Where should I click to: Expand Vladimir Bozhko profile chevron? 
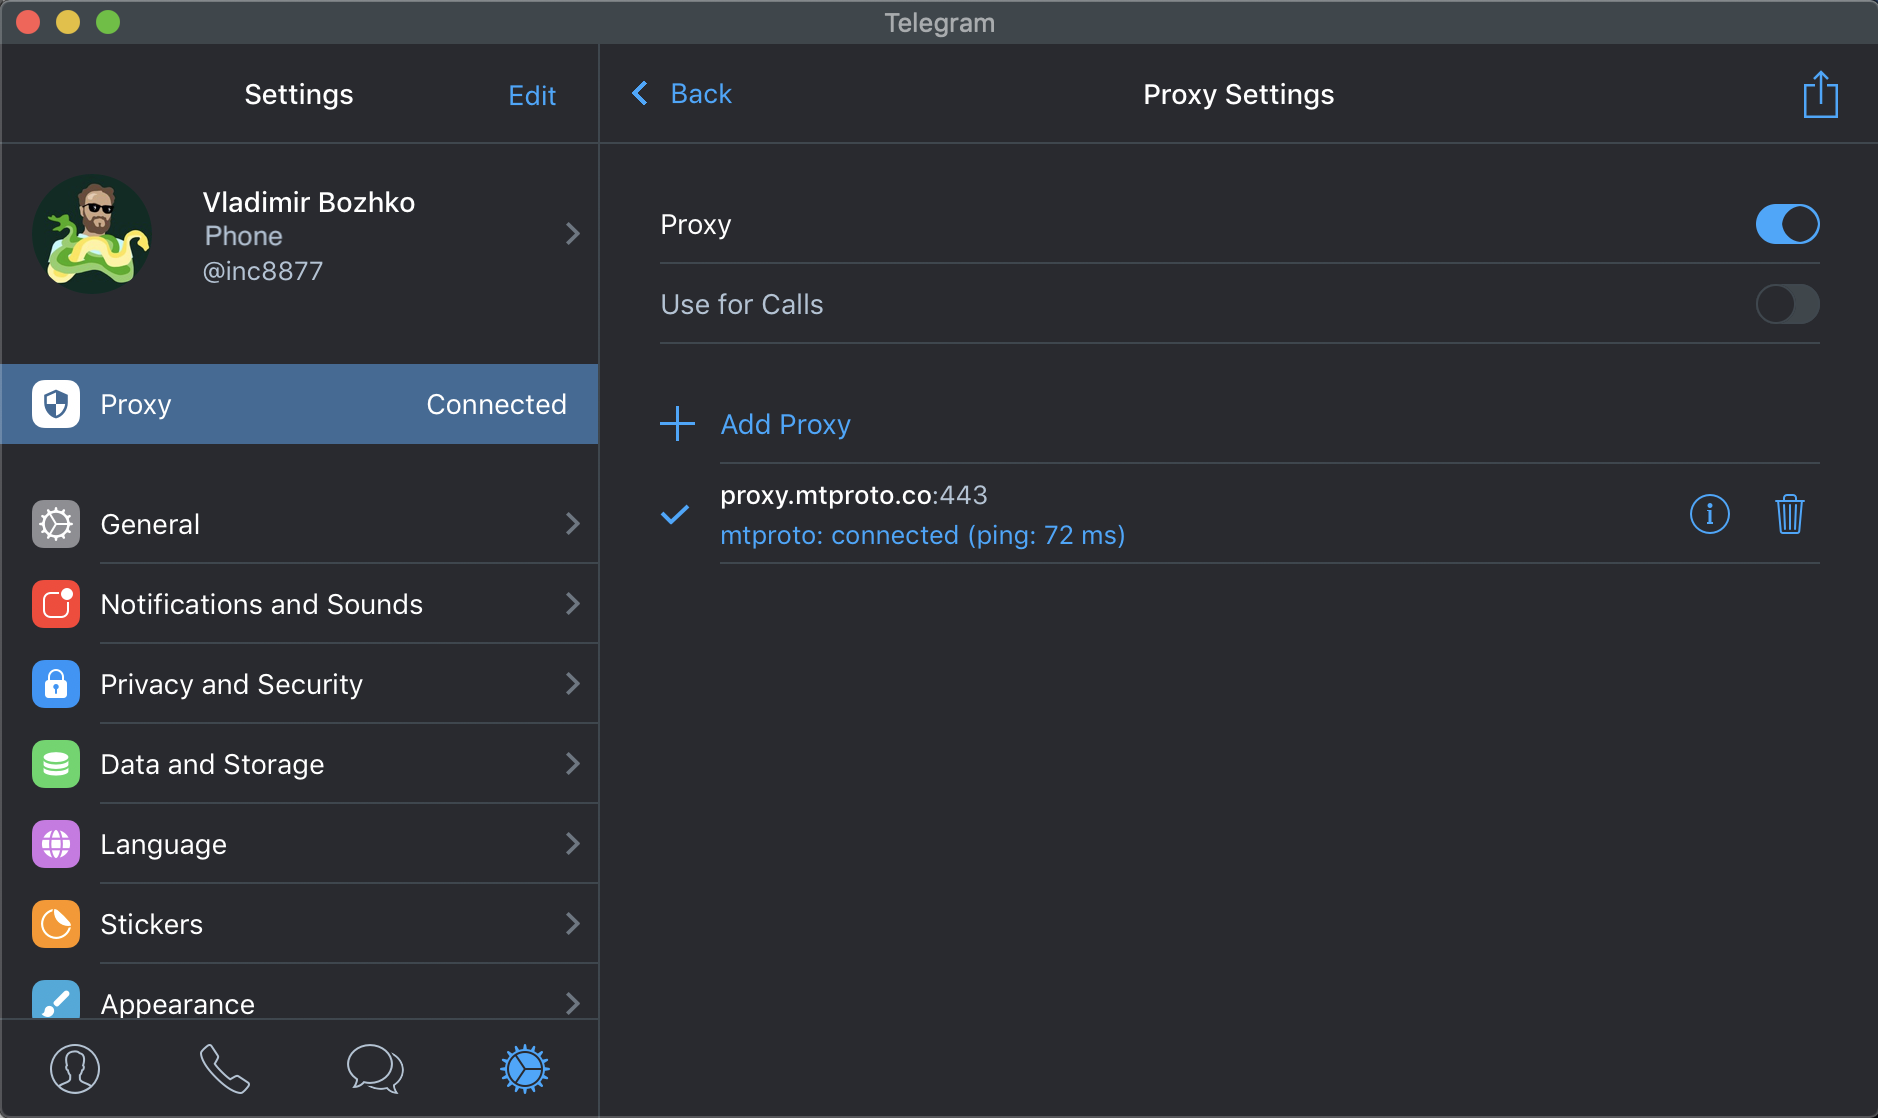572,234
